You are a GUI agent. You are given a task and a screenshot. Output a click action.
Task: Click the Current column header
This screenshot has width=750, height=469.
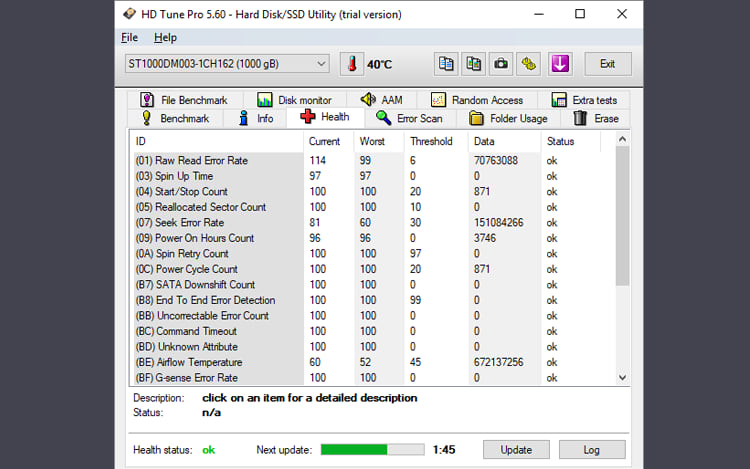[329, 142]
